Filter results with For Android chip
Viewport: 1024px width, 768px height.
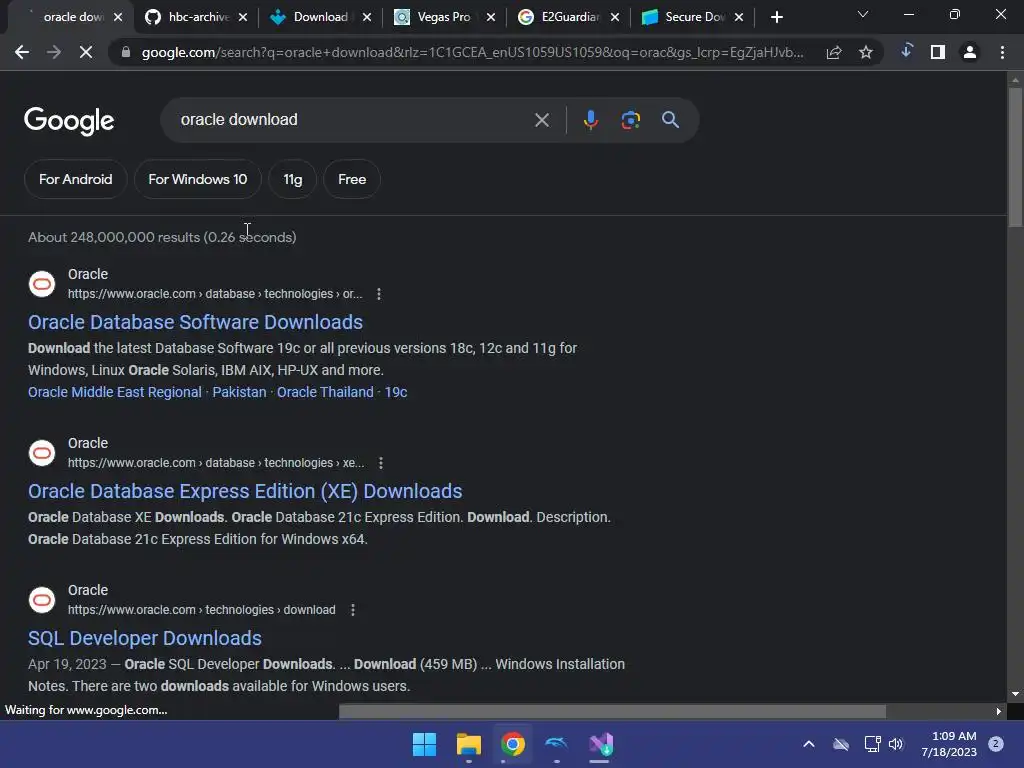76,179
